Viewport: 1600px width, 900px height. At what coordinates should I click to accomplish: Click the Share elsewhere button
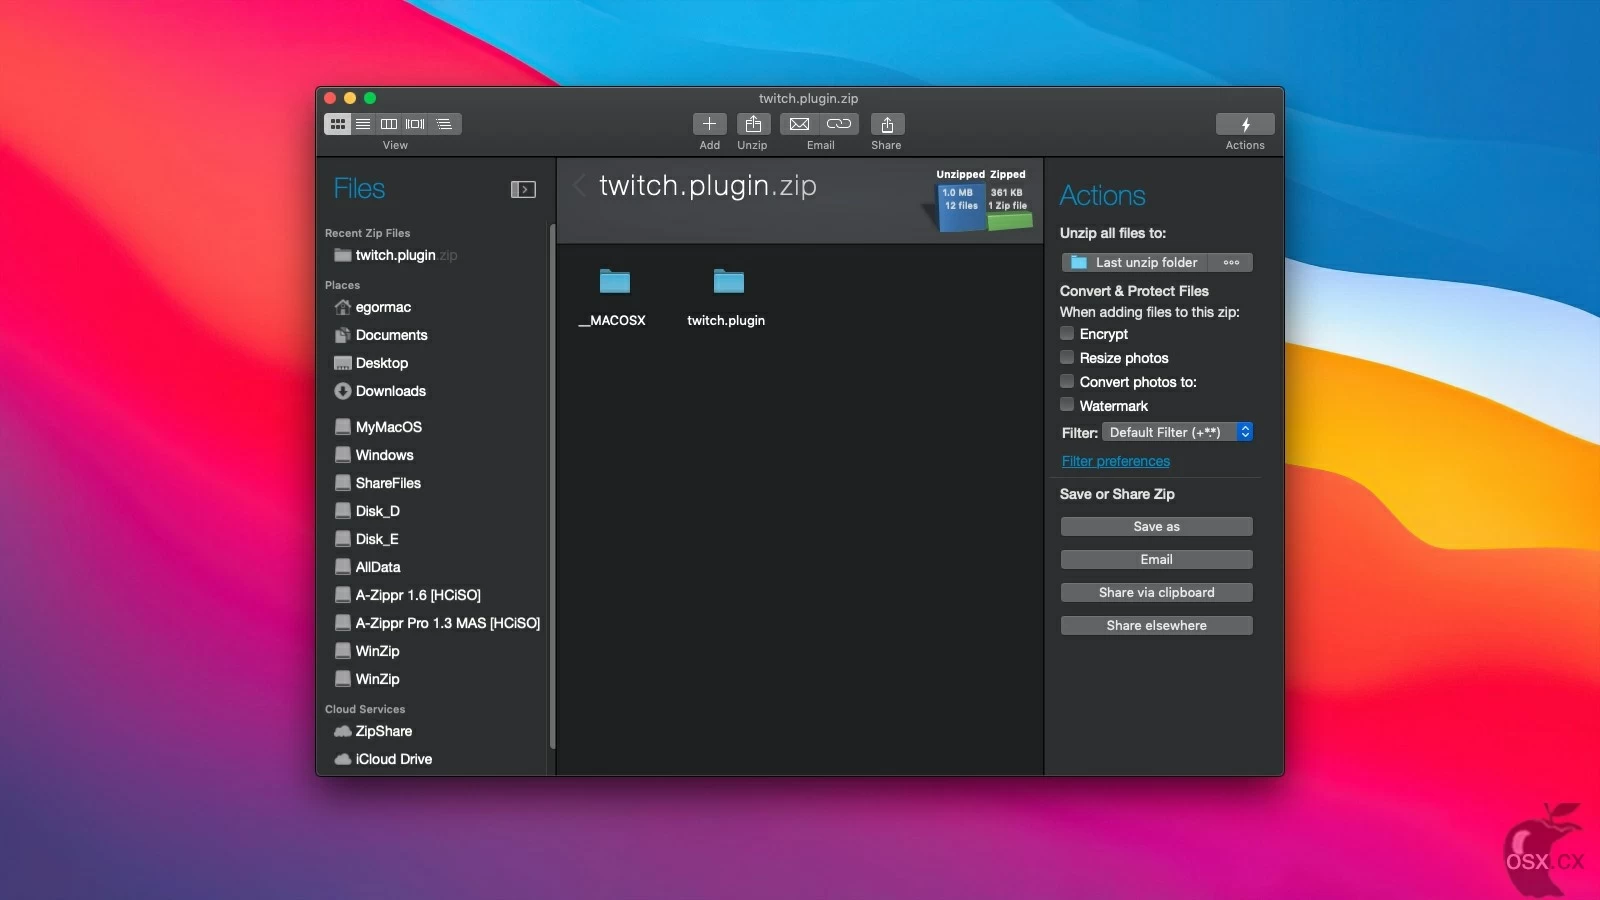pos(1156,625)
